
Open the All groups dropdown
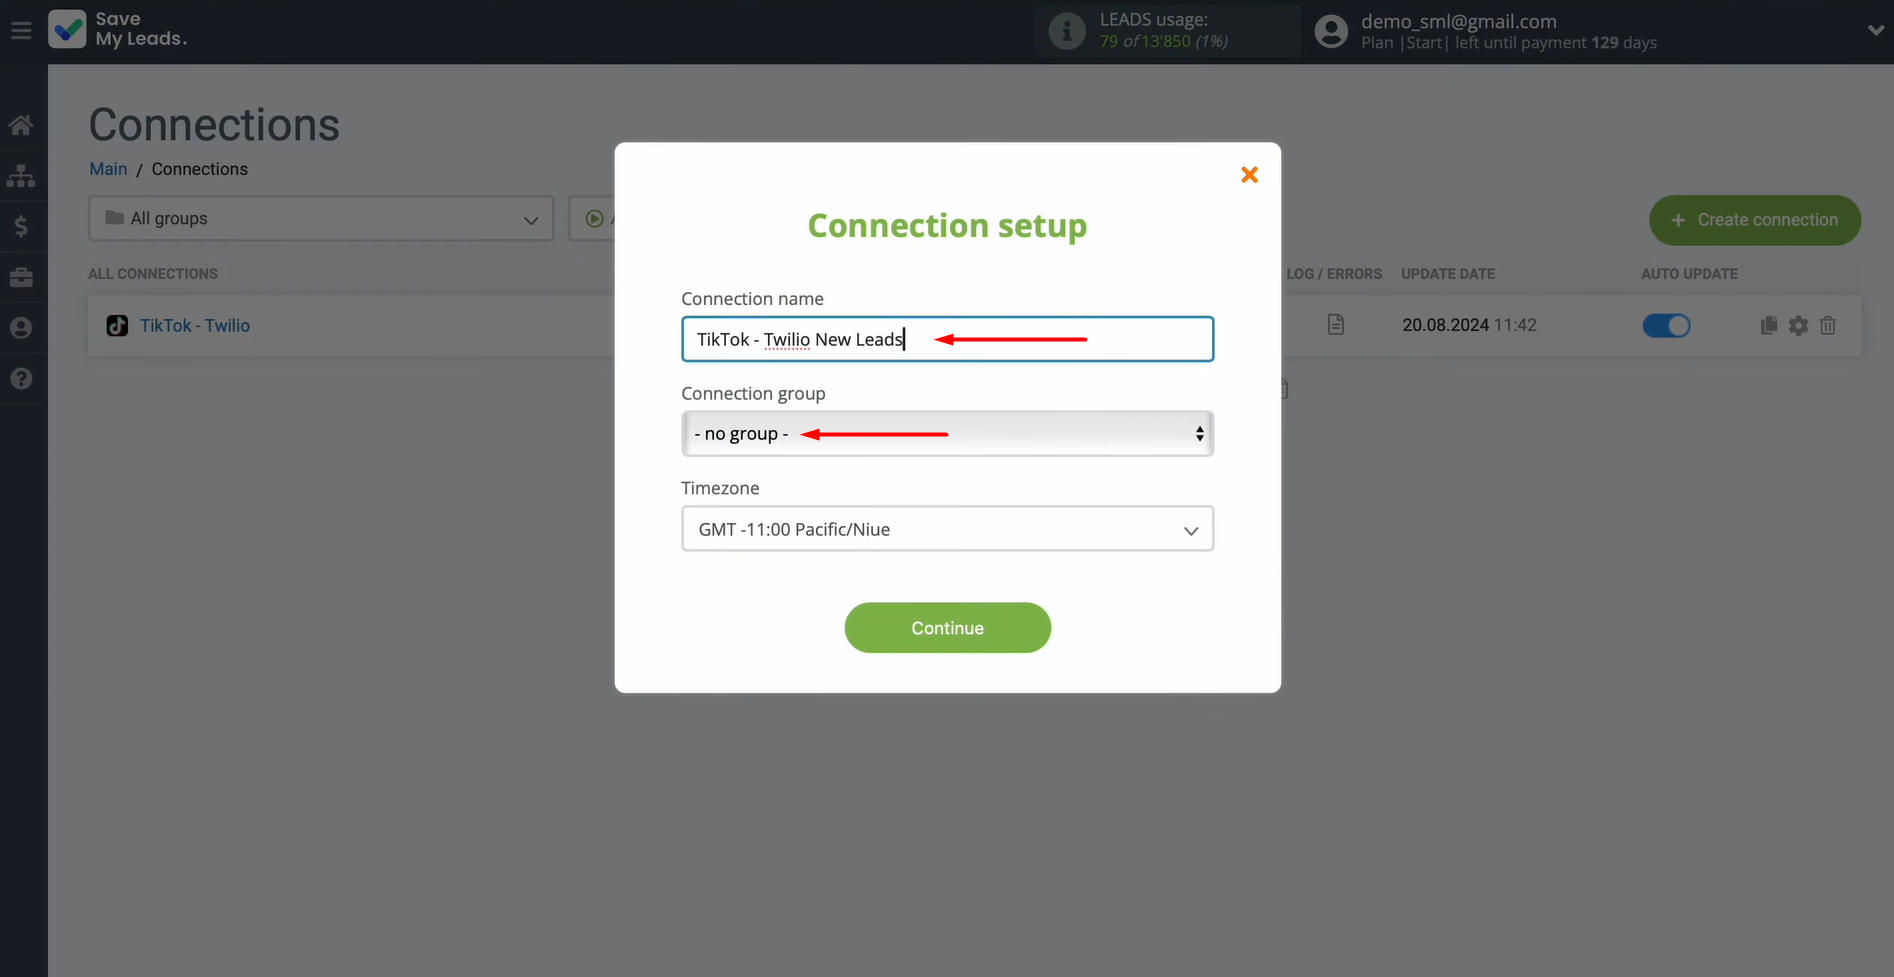[320, 218]
